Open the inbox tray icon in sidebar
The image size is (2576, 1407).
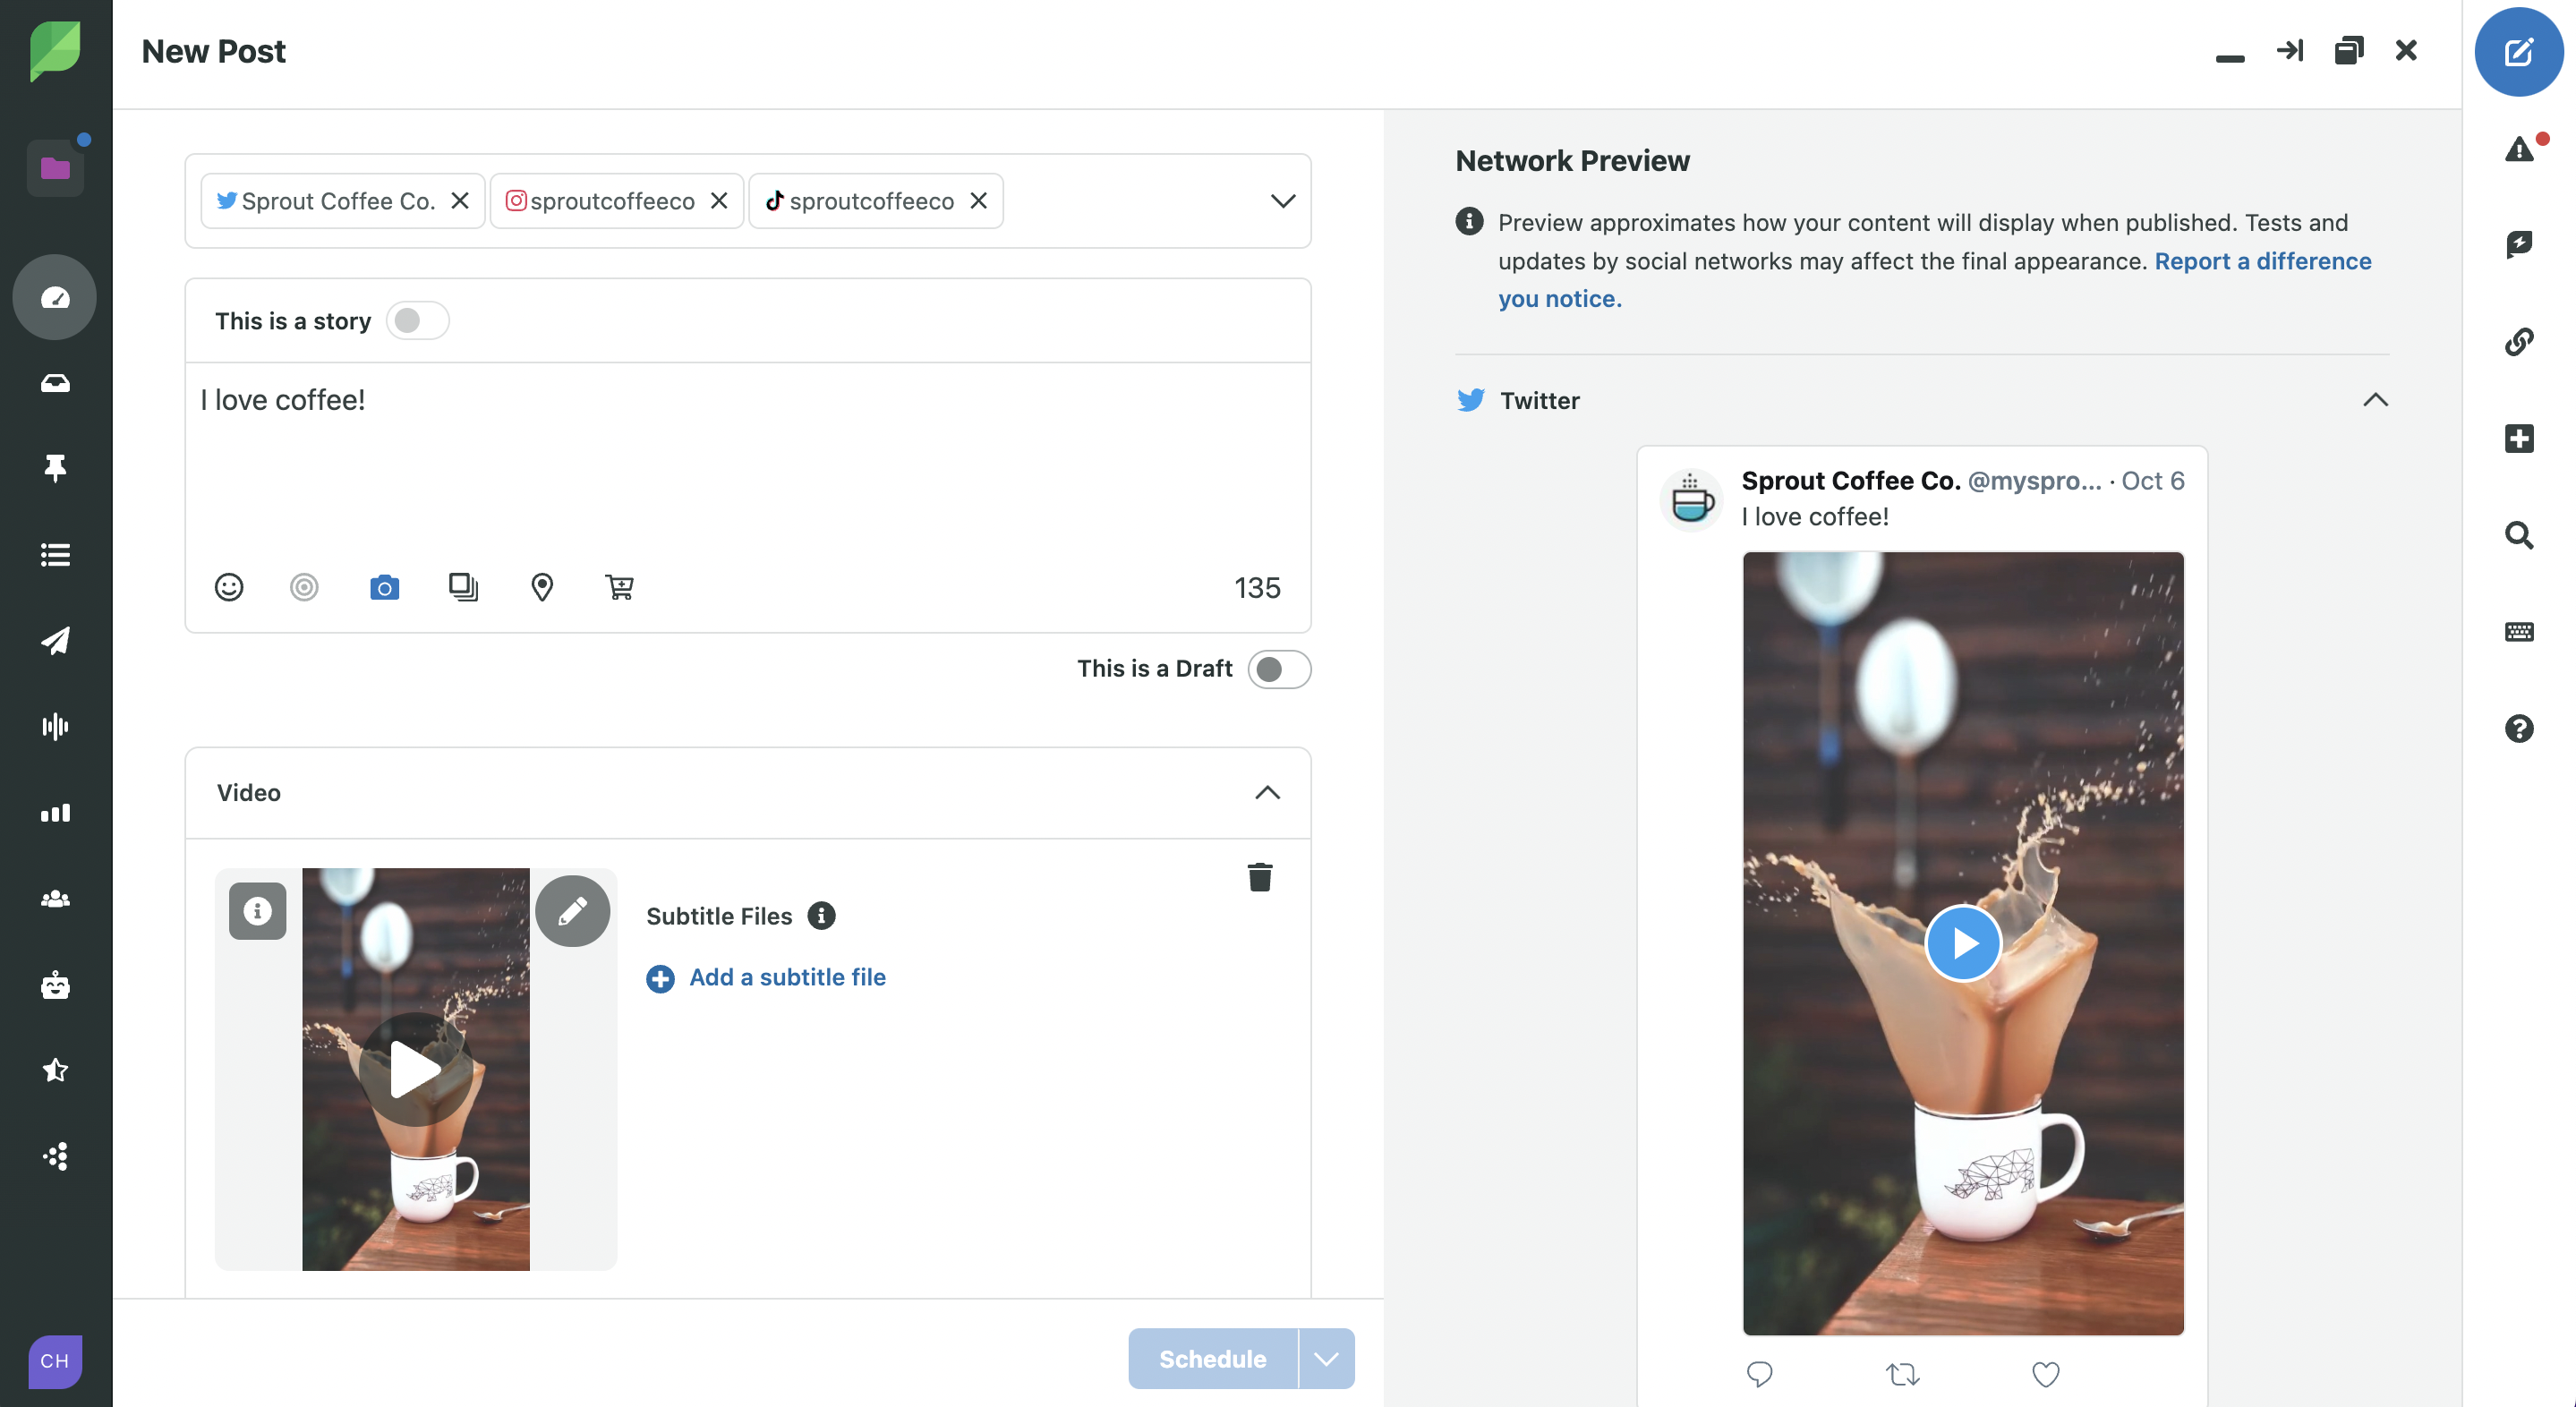(55, 383)
